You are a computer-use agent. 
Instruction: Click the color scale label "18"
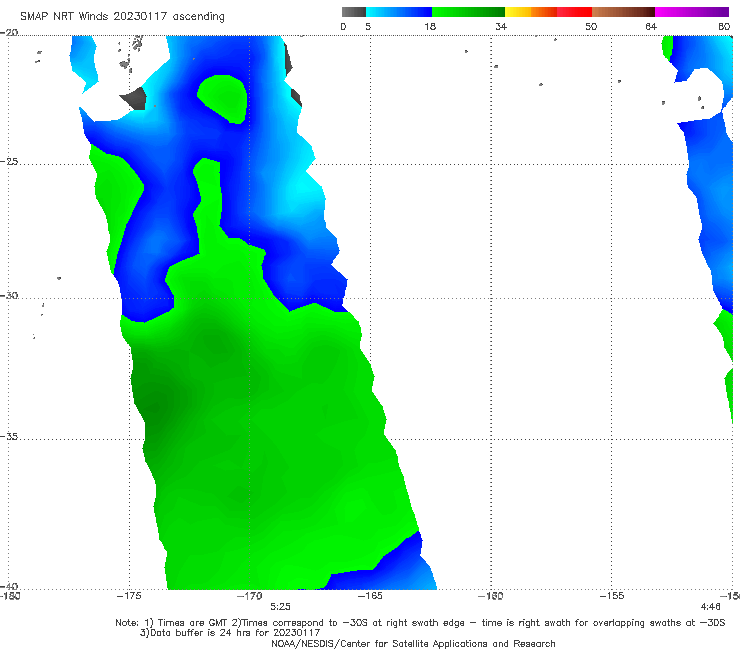[x=430, y=27]
